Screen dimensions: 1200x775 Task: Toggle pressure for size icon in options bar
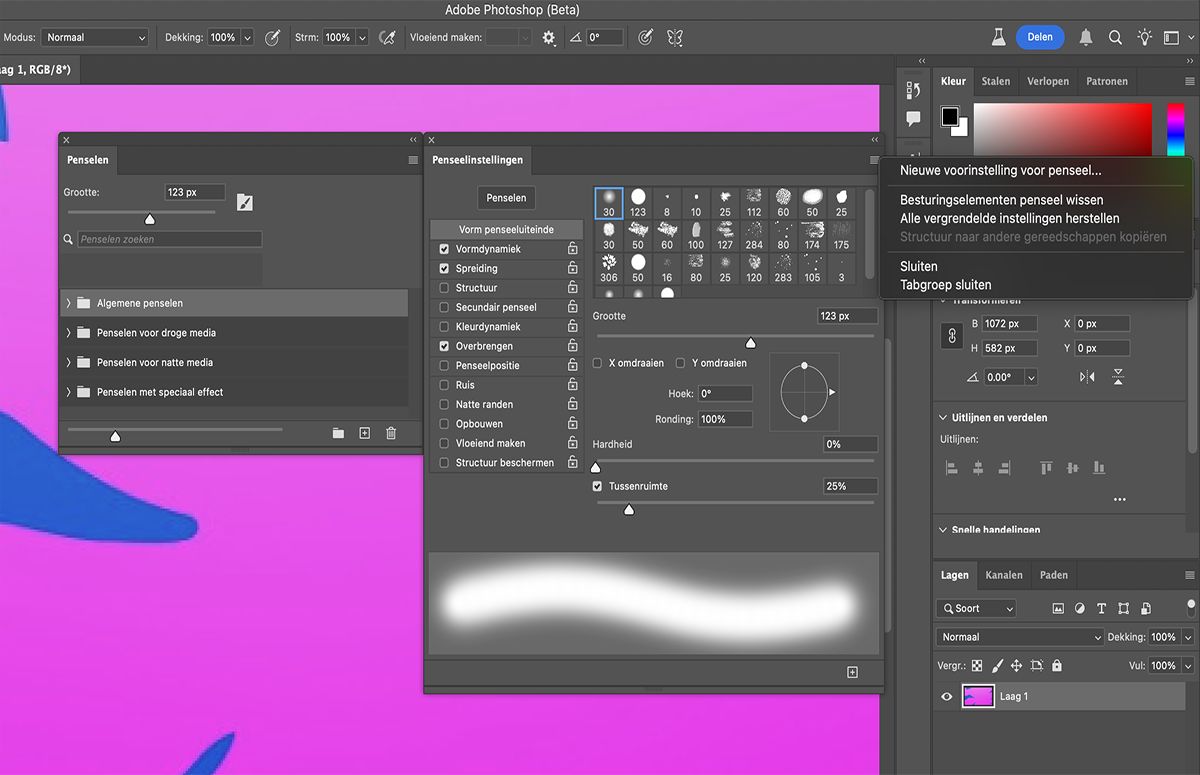646,37
